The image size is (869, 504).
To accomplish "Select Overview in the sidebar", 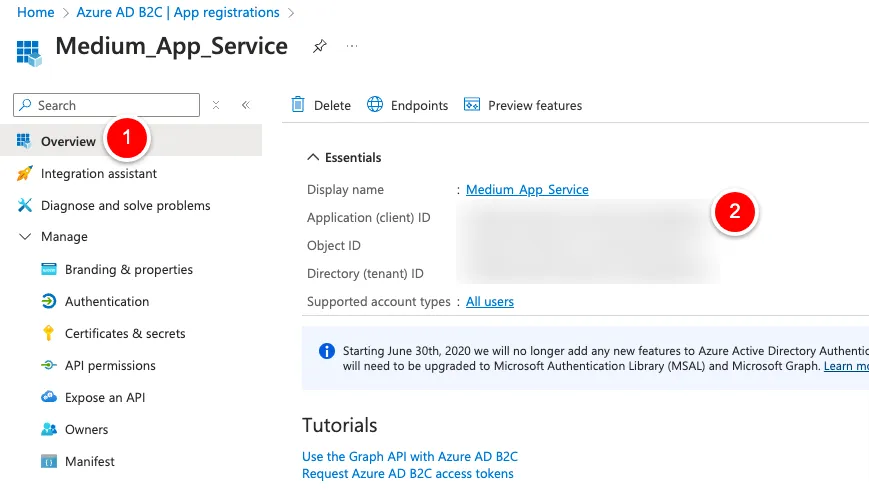I will 68,141.
